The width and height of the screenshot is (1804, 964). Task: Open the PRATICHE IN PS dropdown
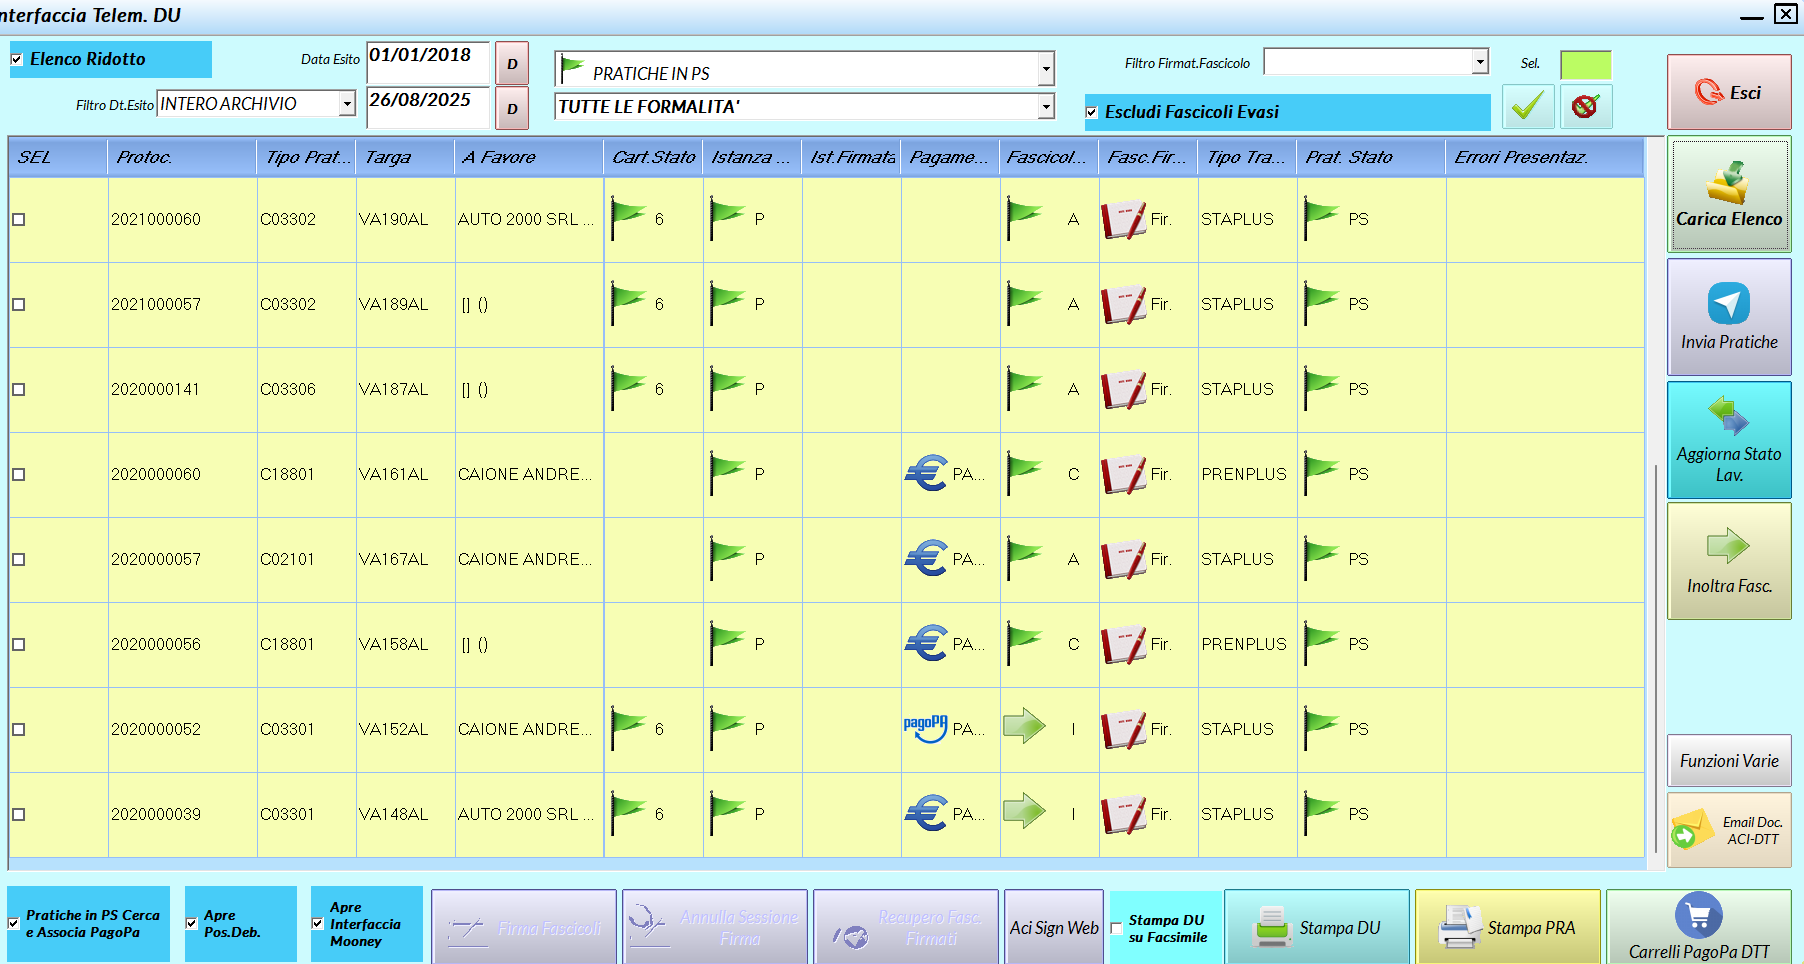click(x=1046, y=70)
